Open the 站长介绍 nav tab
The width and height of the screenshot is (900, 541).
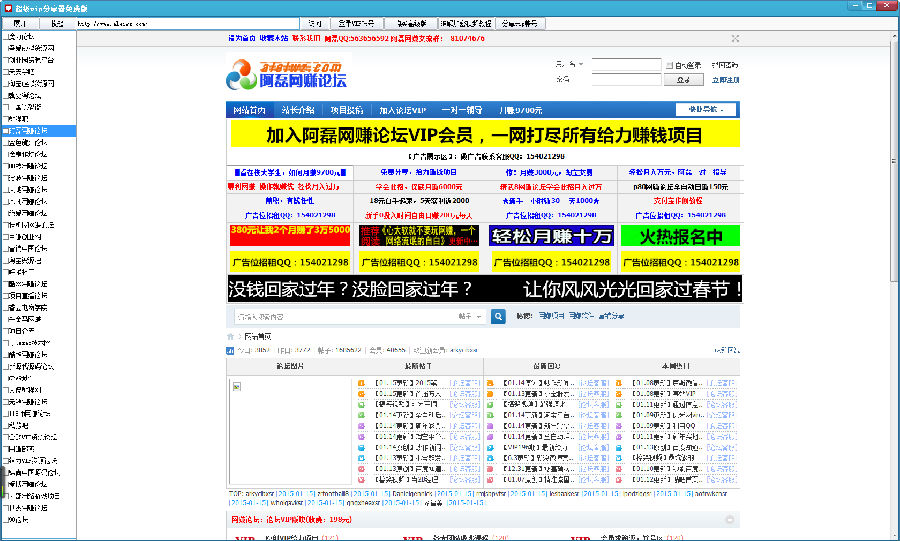click(297, 110)
